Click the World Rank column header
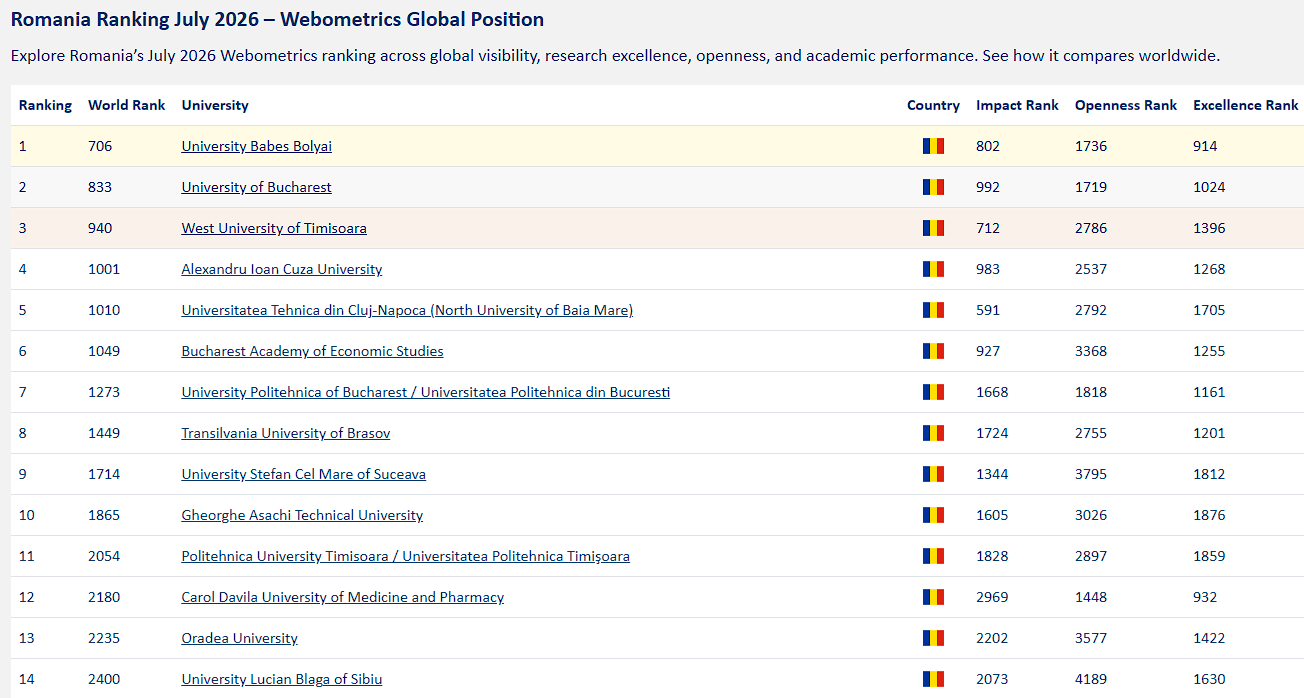This screenshot has width=1304, height=698. pos(127,105)
